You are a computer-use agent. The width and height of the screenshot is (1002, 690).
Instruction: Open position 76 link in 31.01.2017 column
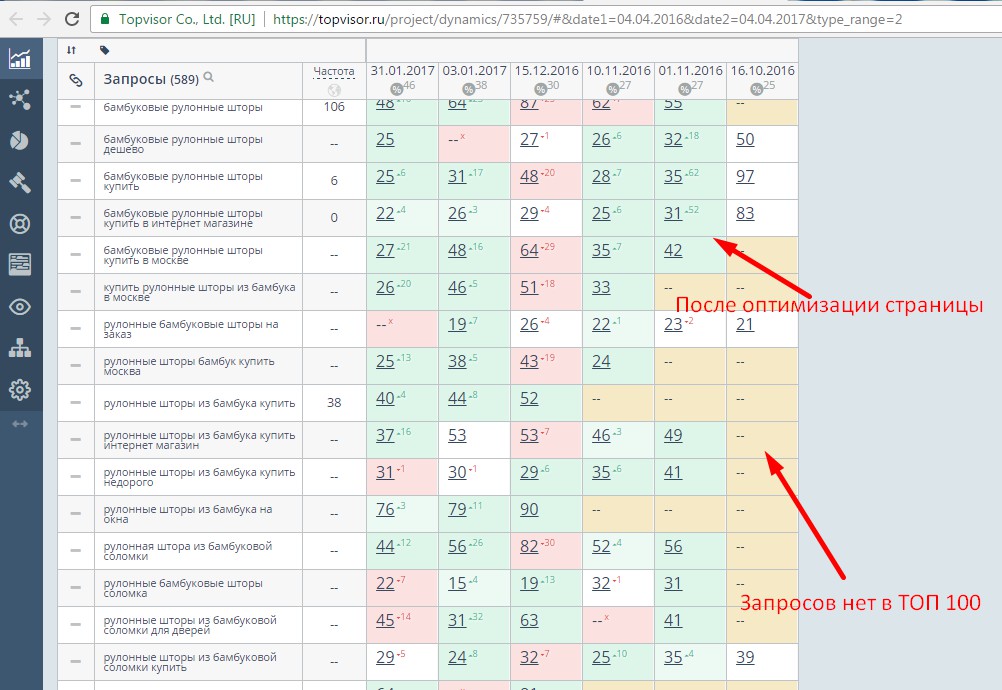[x=385, y=510]
